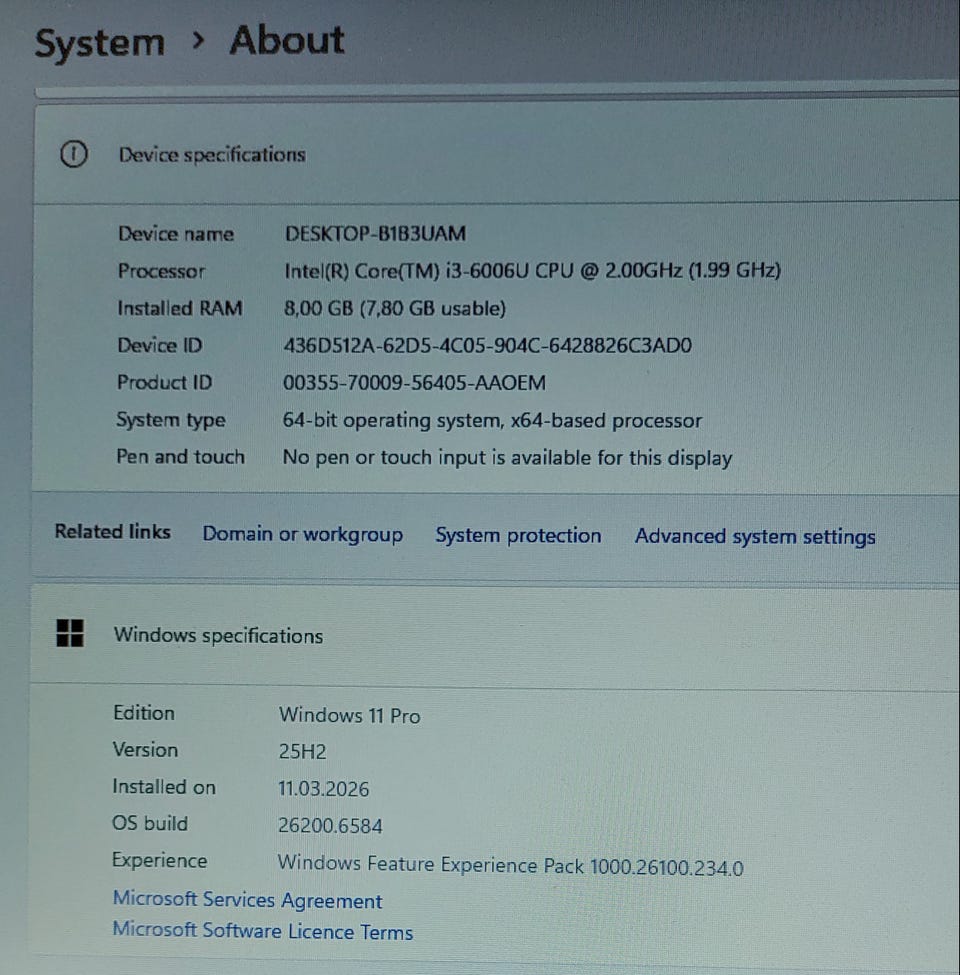Screen dimensions: 960x975
Task: Select Product ID value 00355-70009-56405-AAOEM
Action: pos(415,382)
